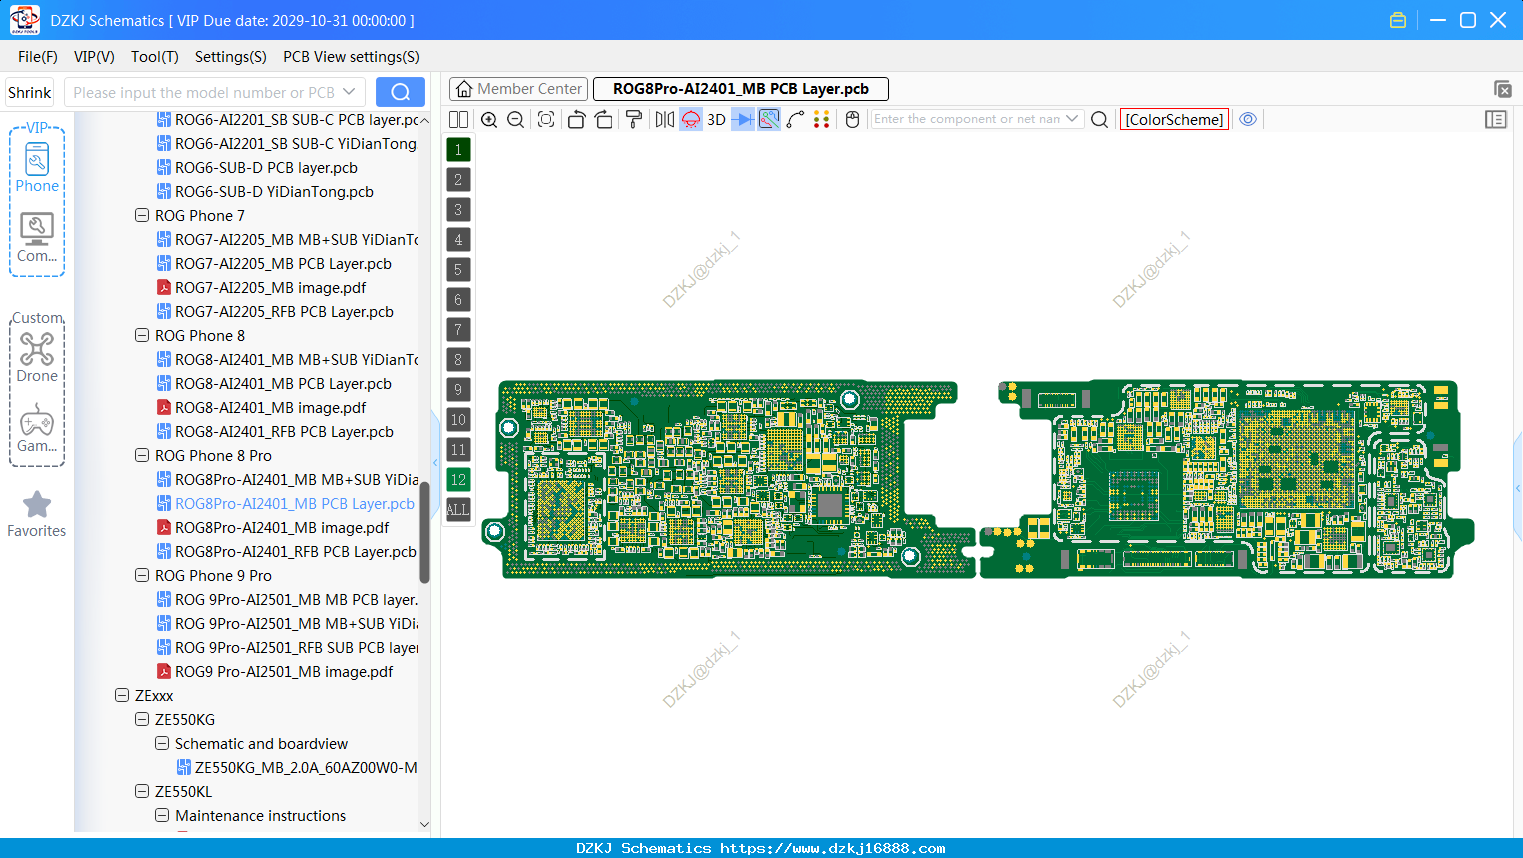
Task: Select PCB layer 12
Action: tap(458, 480)
